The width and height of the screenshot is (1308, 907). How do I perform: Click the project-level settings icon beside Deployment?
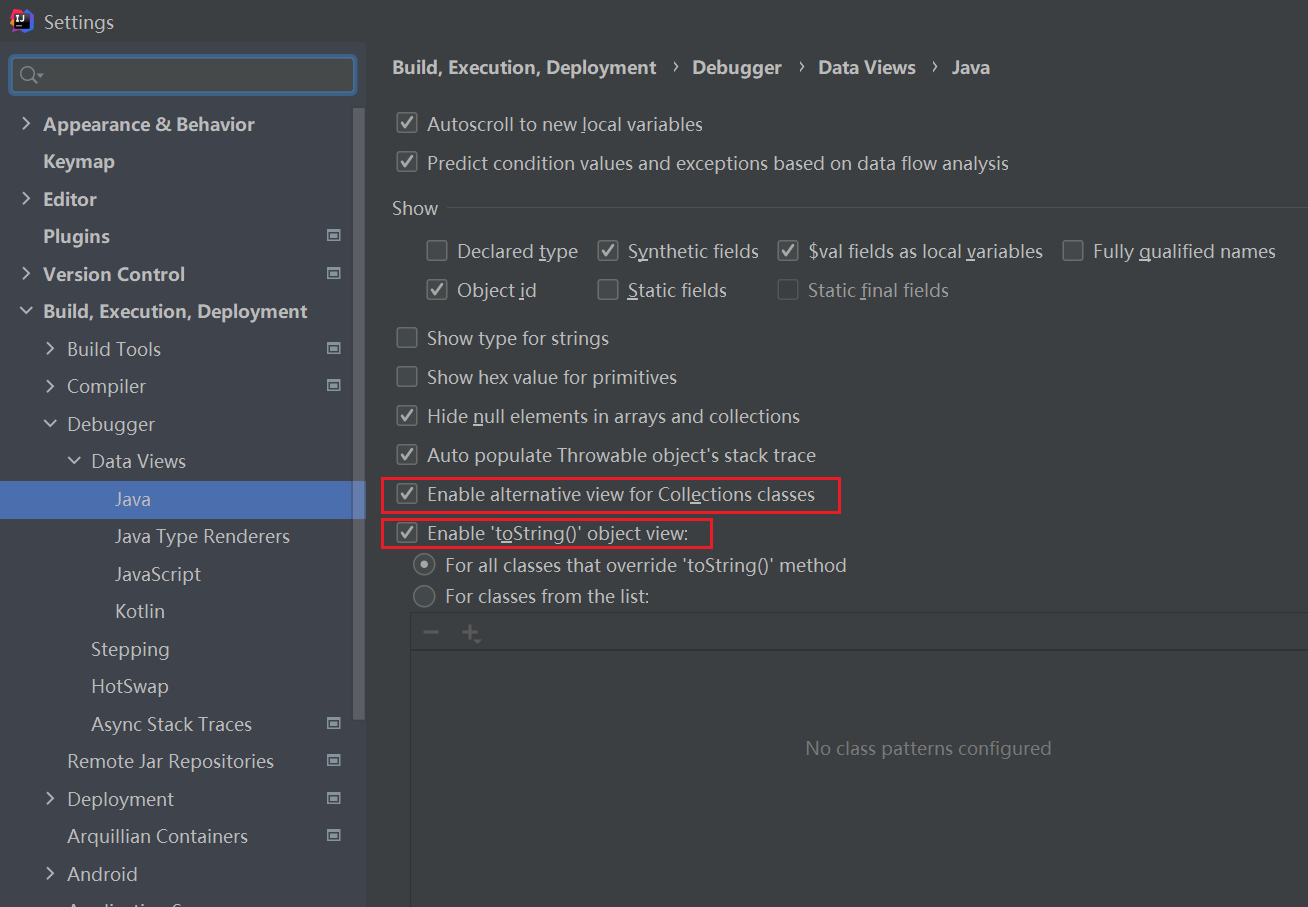(334, 798)
